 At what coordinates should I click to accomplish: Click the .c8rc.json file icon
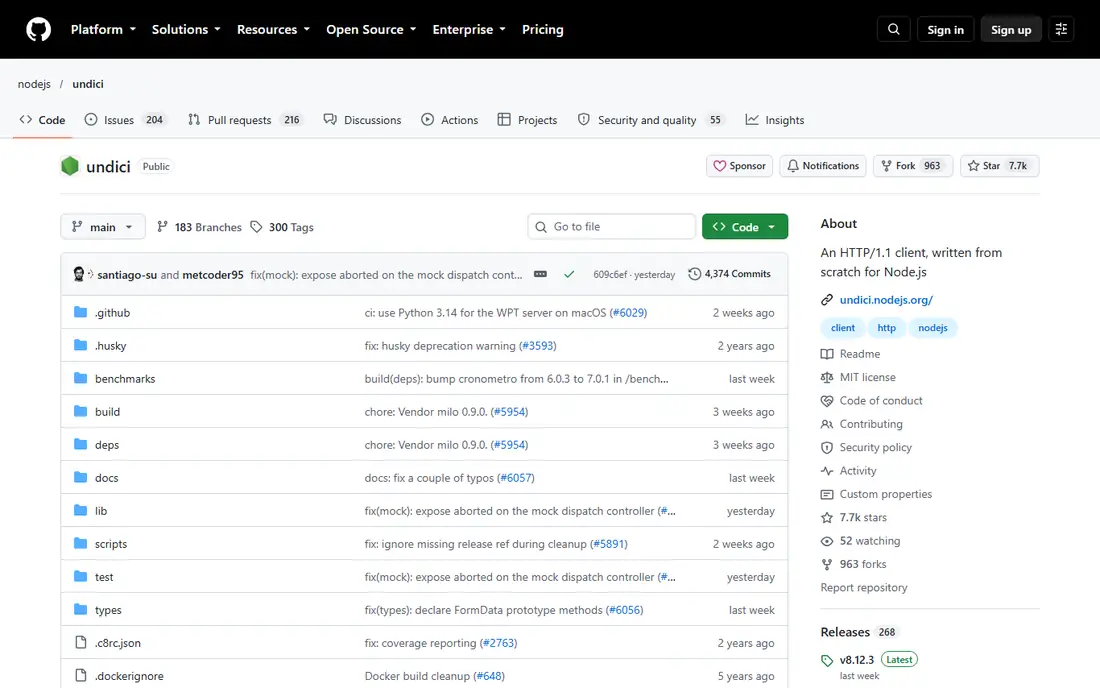click(81, 642)
